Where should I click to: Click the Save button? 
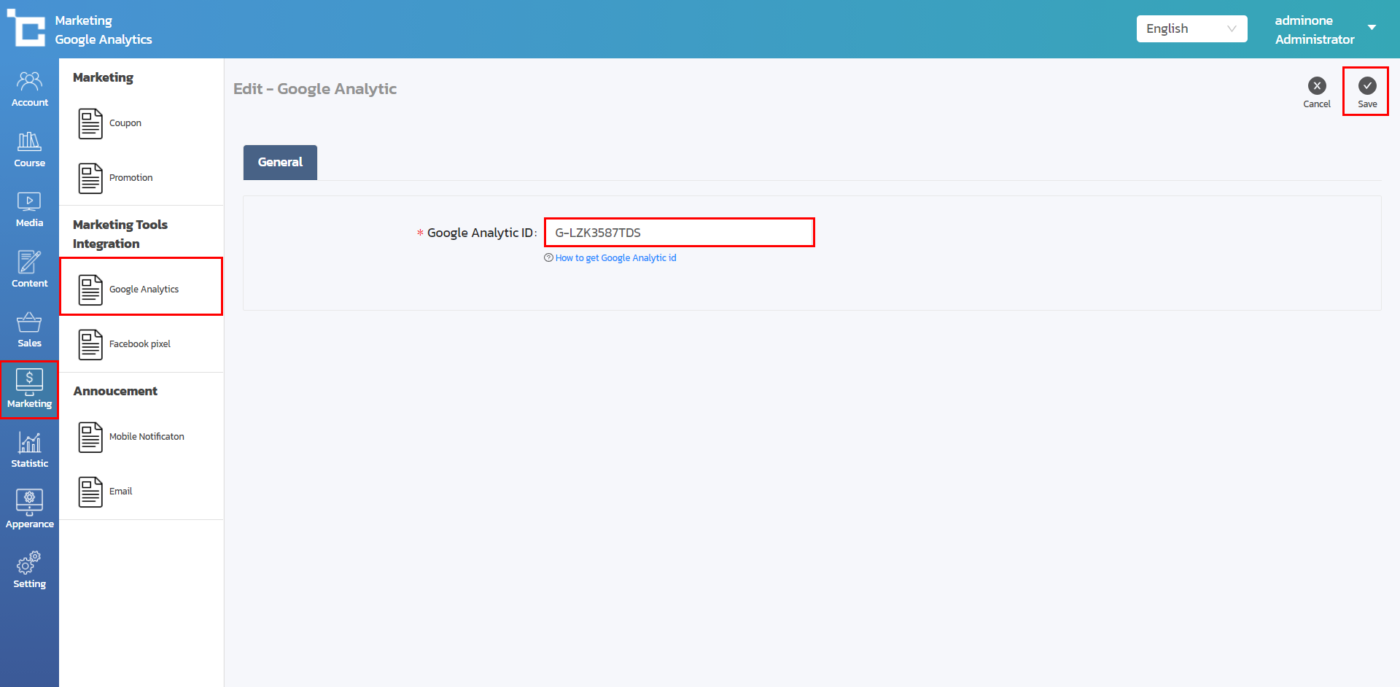pos(1366,91)
